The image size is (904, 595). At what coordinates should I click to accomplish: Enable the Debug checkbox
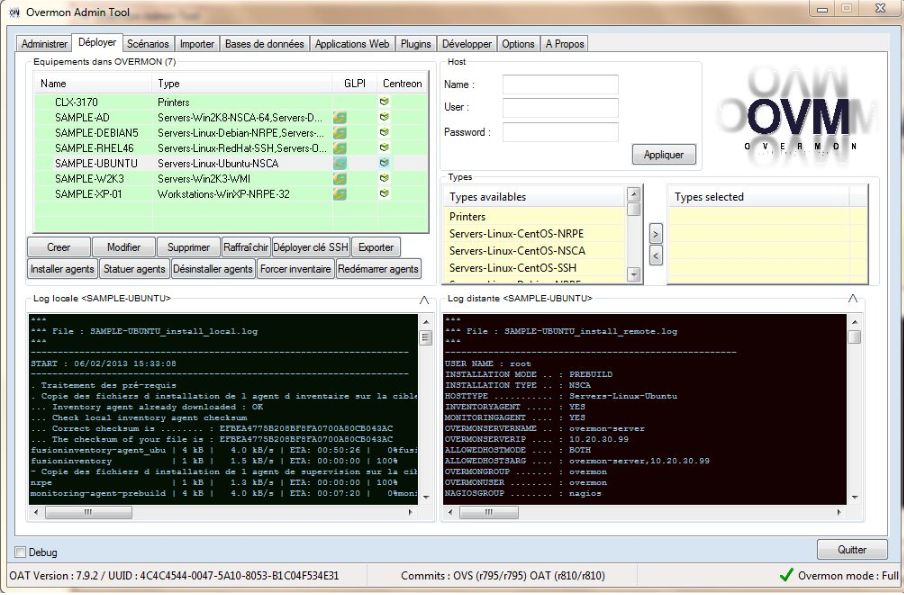click(21, 552)
